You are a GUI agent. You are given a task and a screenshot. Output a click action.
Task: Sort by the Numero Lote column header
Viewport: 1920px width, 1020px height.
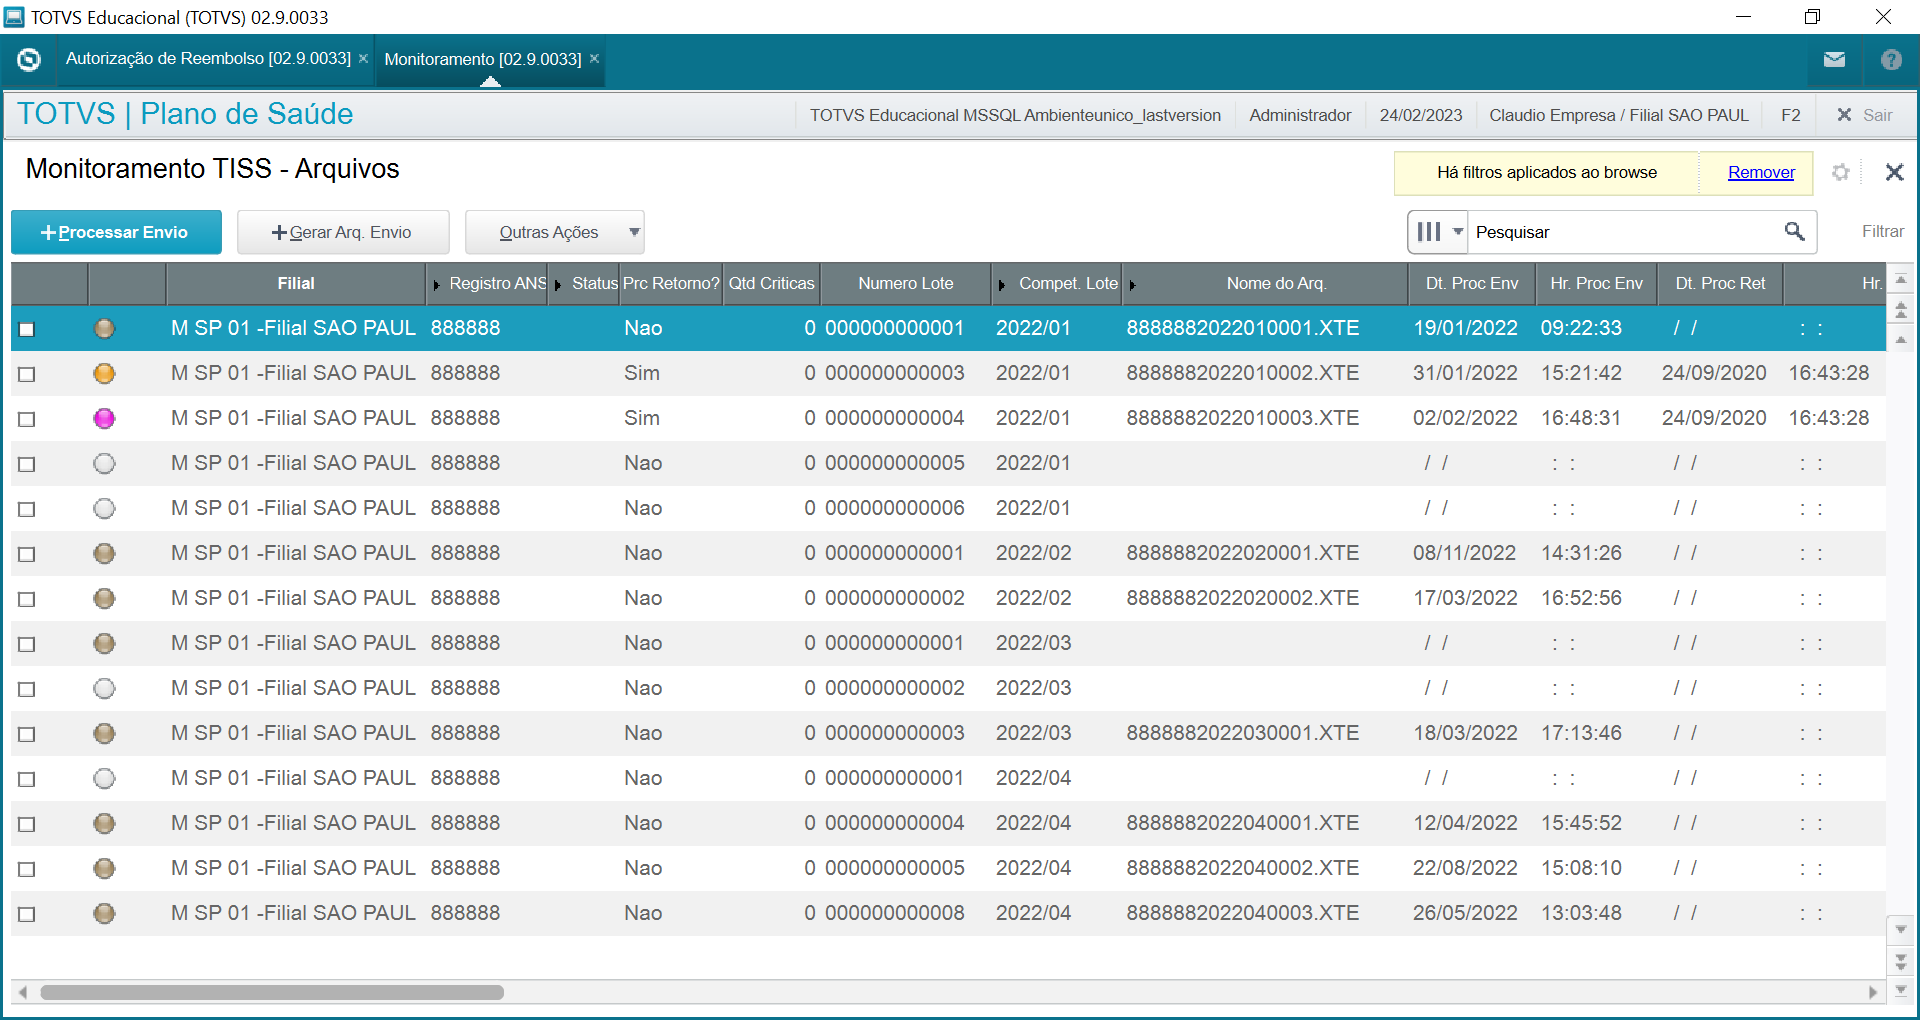click(x=905, y=284)
